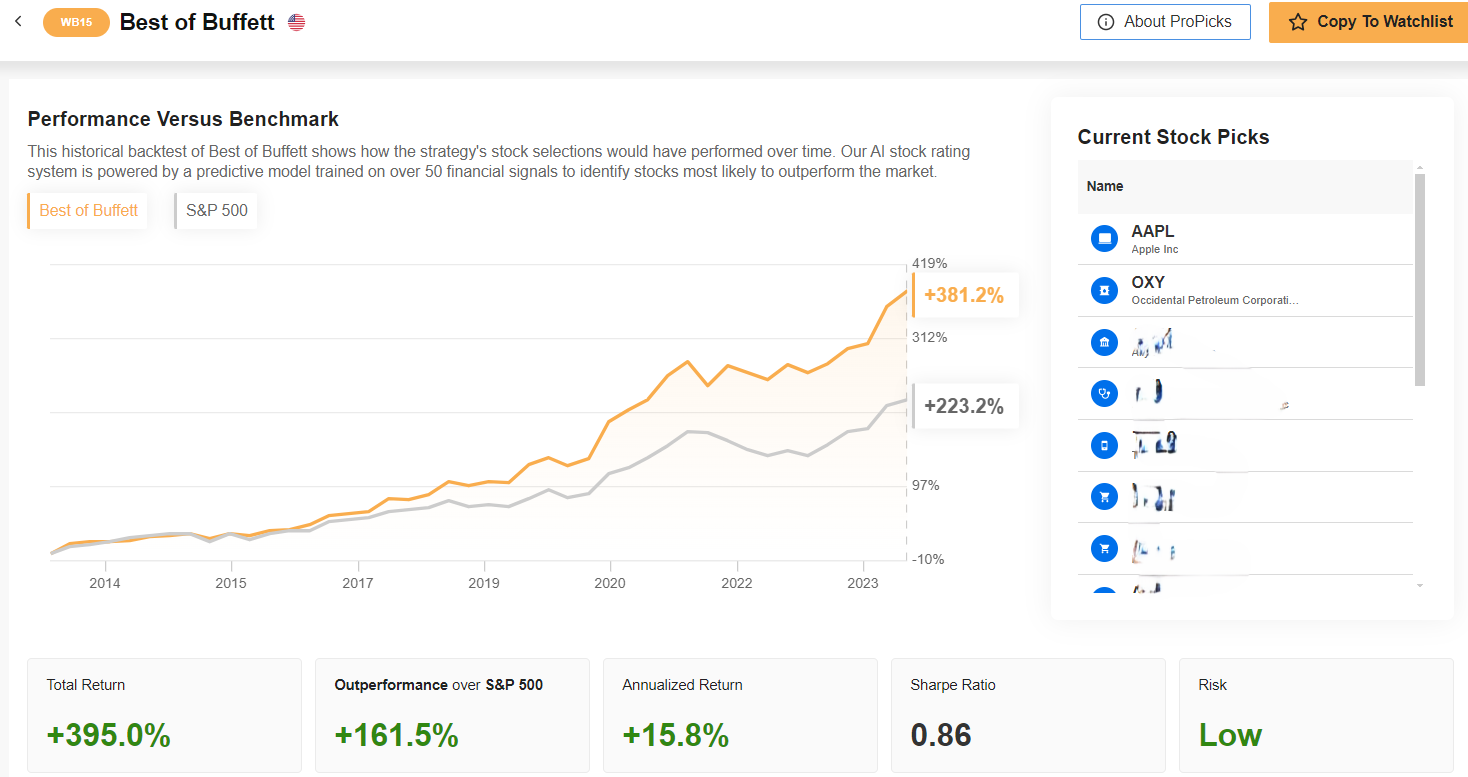1468x777 pixels.
Task: Click the star icon in Copy To Watchlist
Action: click(1298, 22)
